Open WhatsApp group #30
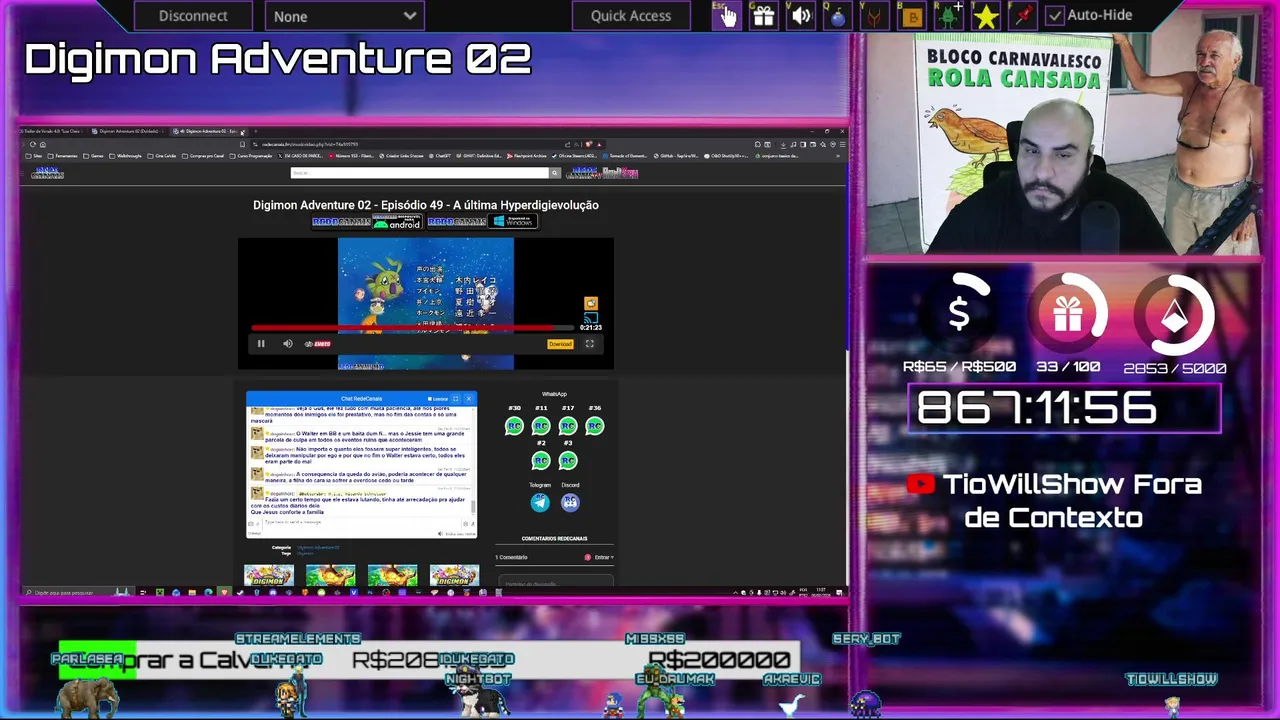Viewport: 1280px width, 720px height. [514, 426]
